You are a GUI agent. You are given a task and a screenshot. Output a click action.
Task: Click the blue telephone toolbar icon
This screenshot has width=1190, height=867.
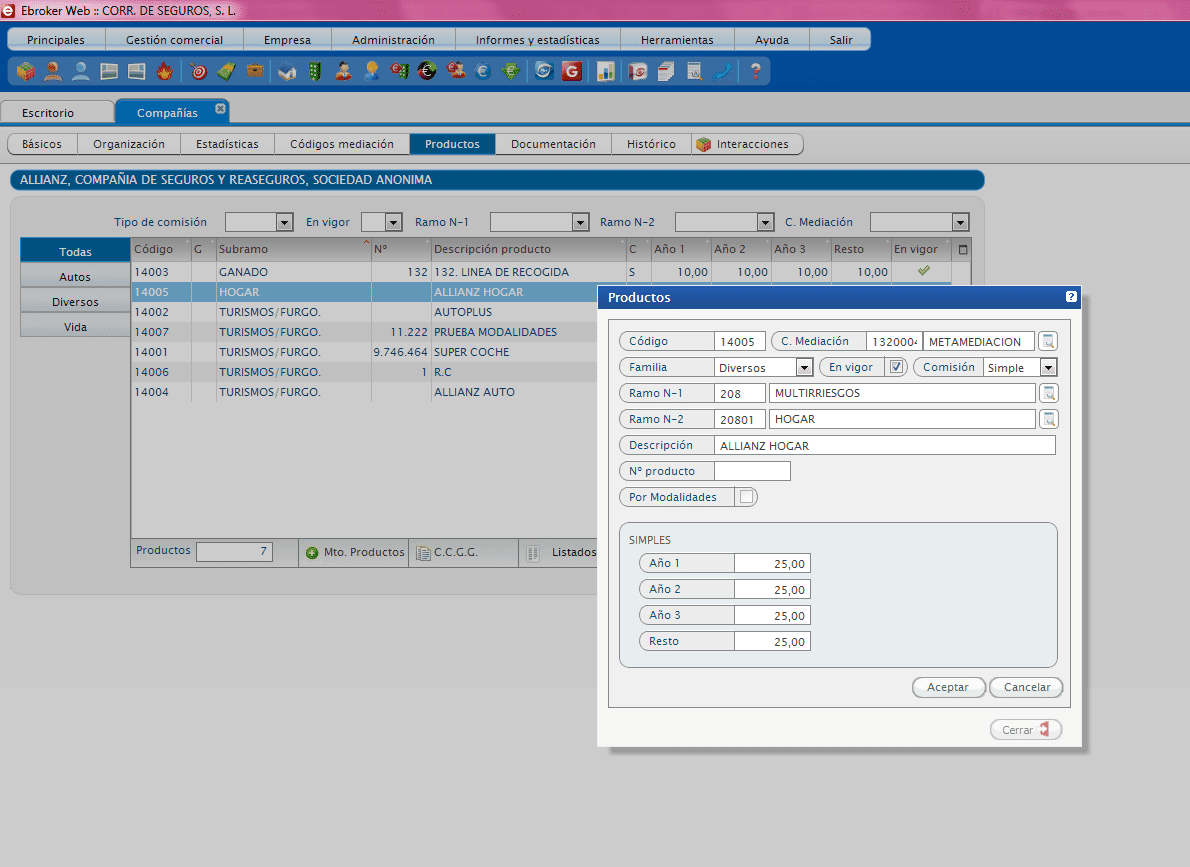pyautogui.click(x=722, y=71)
